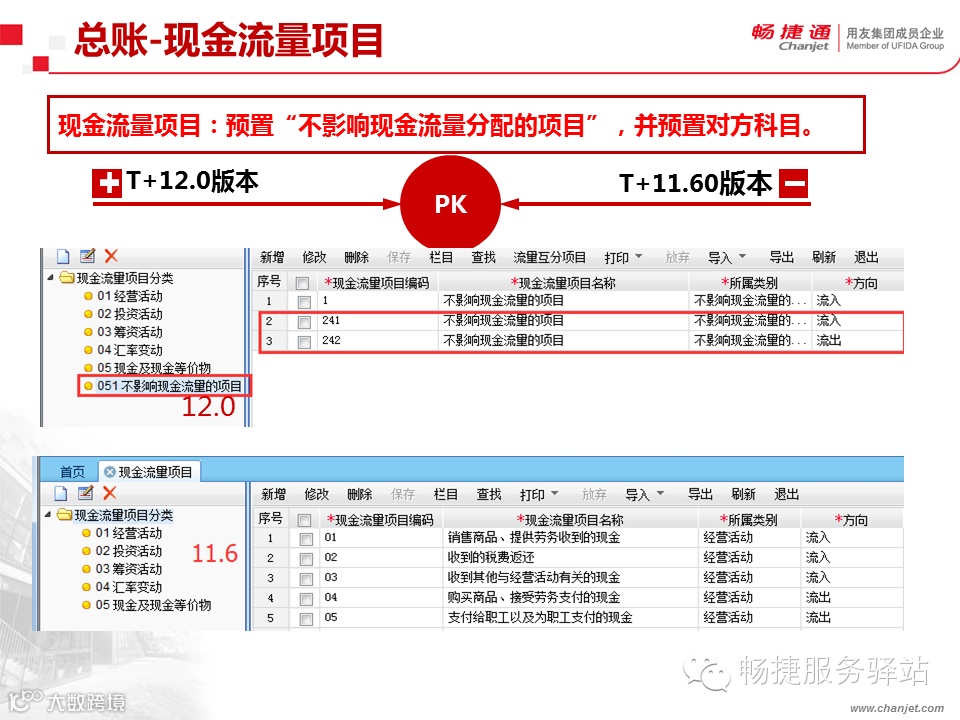
Task: Check the box for row with code 01
Action: 306,539
